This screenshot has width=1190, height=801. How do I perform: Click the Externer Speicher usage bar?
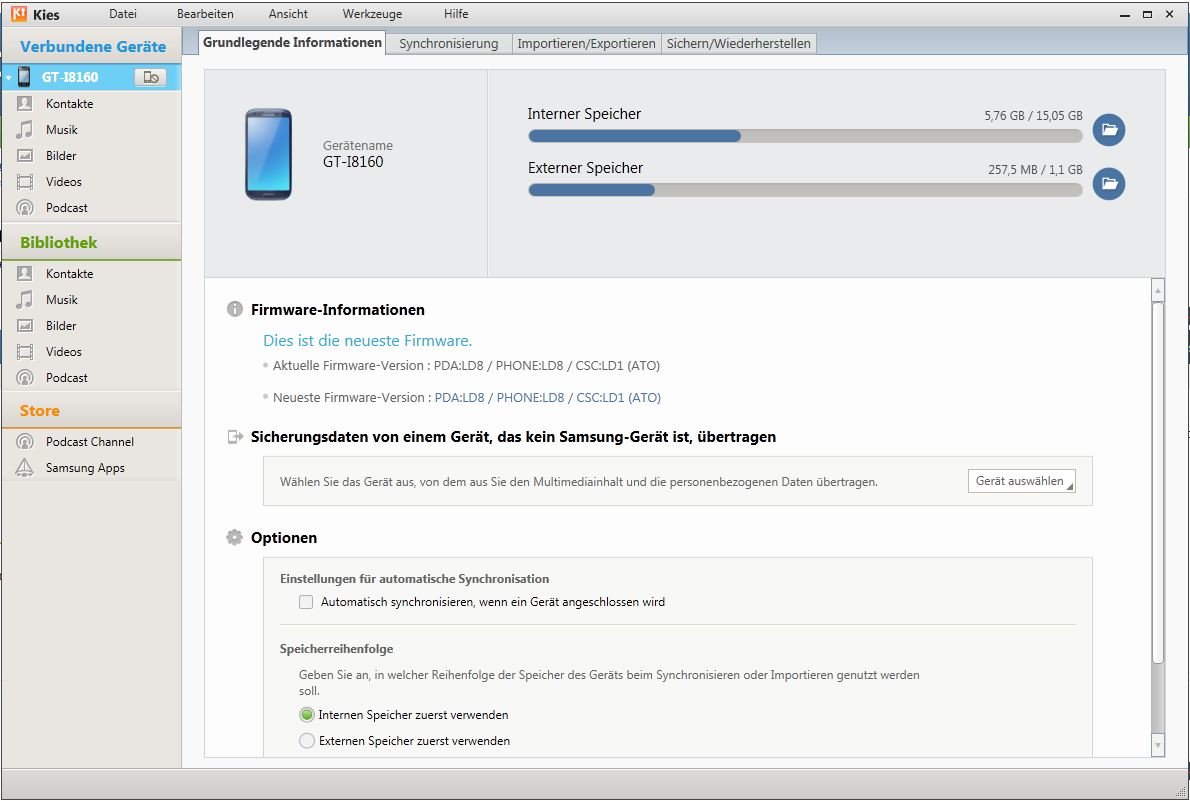tap(805, 190)
